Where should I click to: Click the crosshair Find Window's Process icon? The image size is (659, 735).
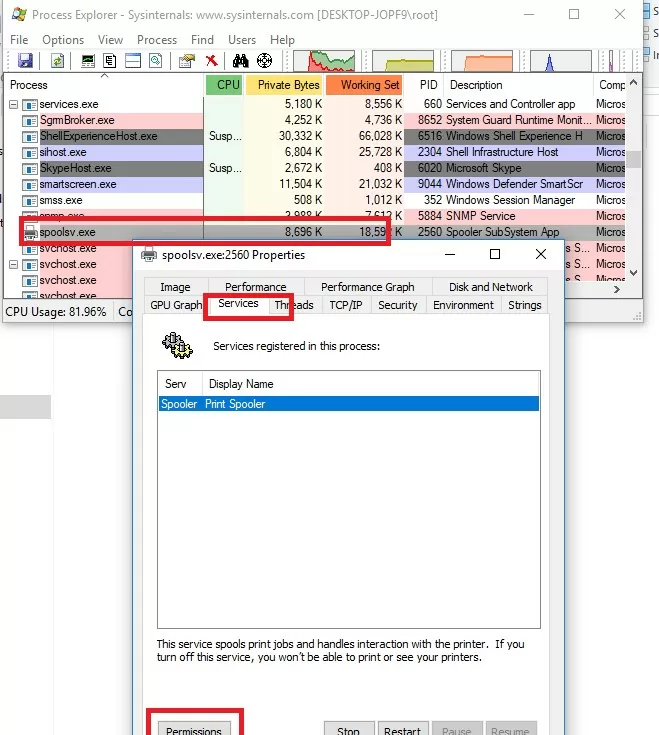pyautogui.click(x=264, y=61)
